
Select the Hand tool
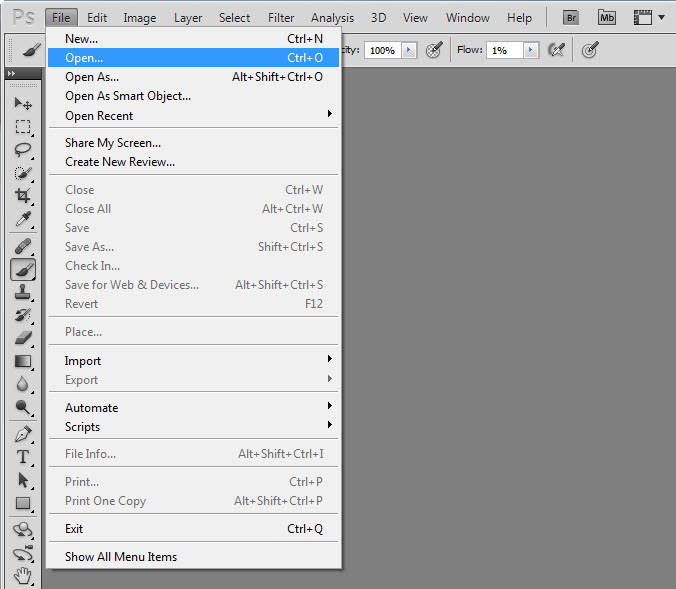click(23, 576)
